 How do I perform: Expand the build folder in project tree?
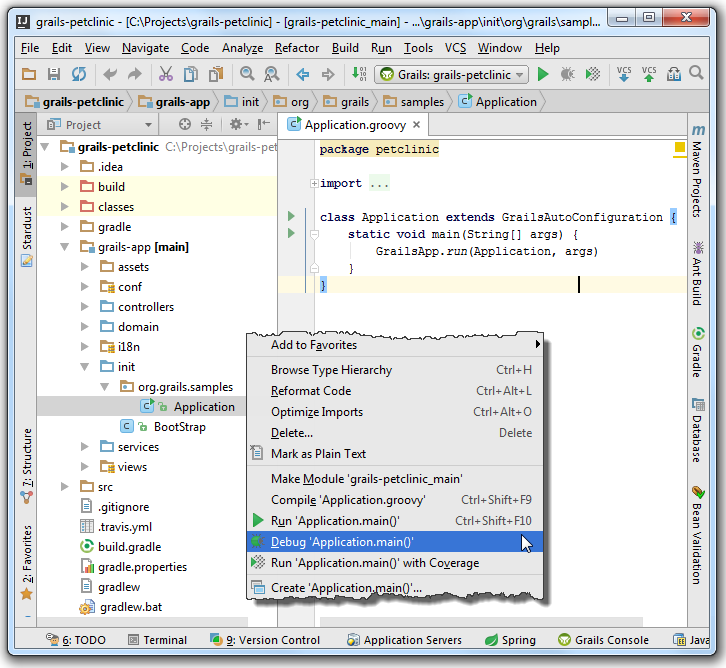65,187
